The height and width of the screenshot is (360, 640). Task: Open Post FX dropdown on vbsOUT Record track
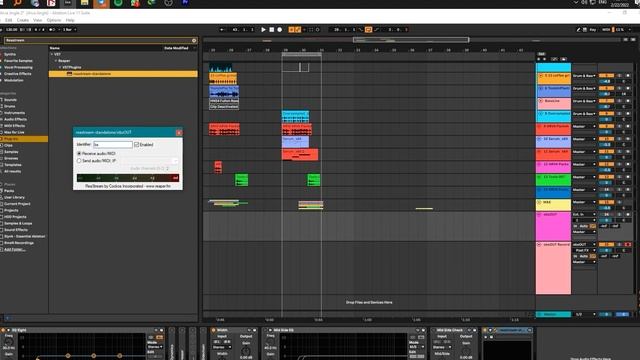click(584, 250)
